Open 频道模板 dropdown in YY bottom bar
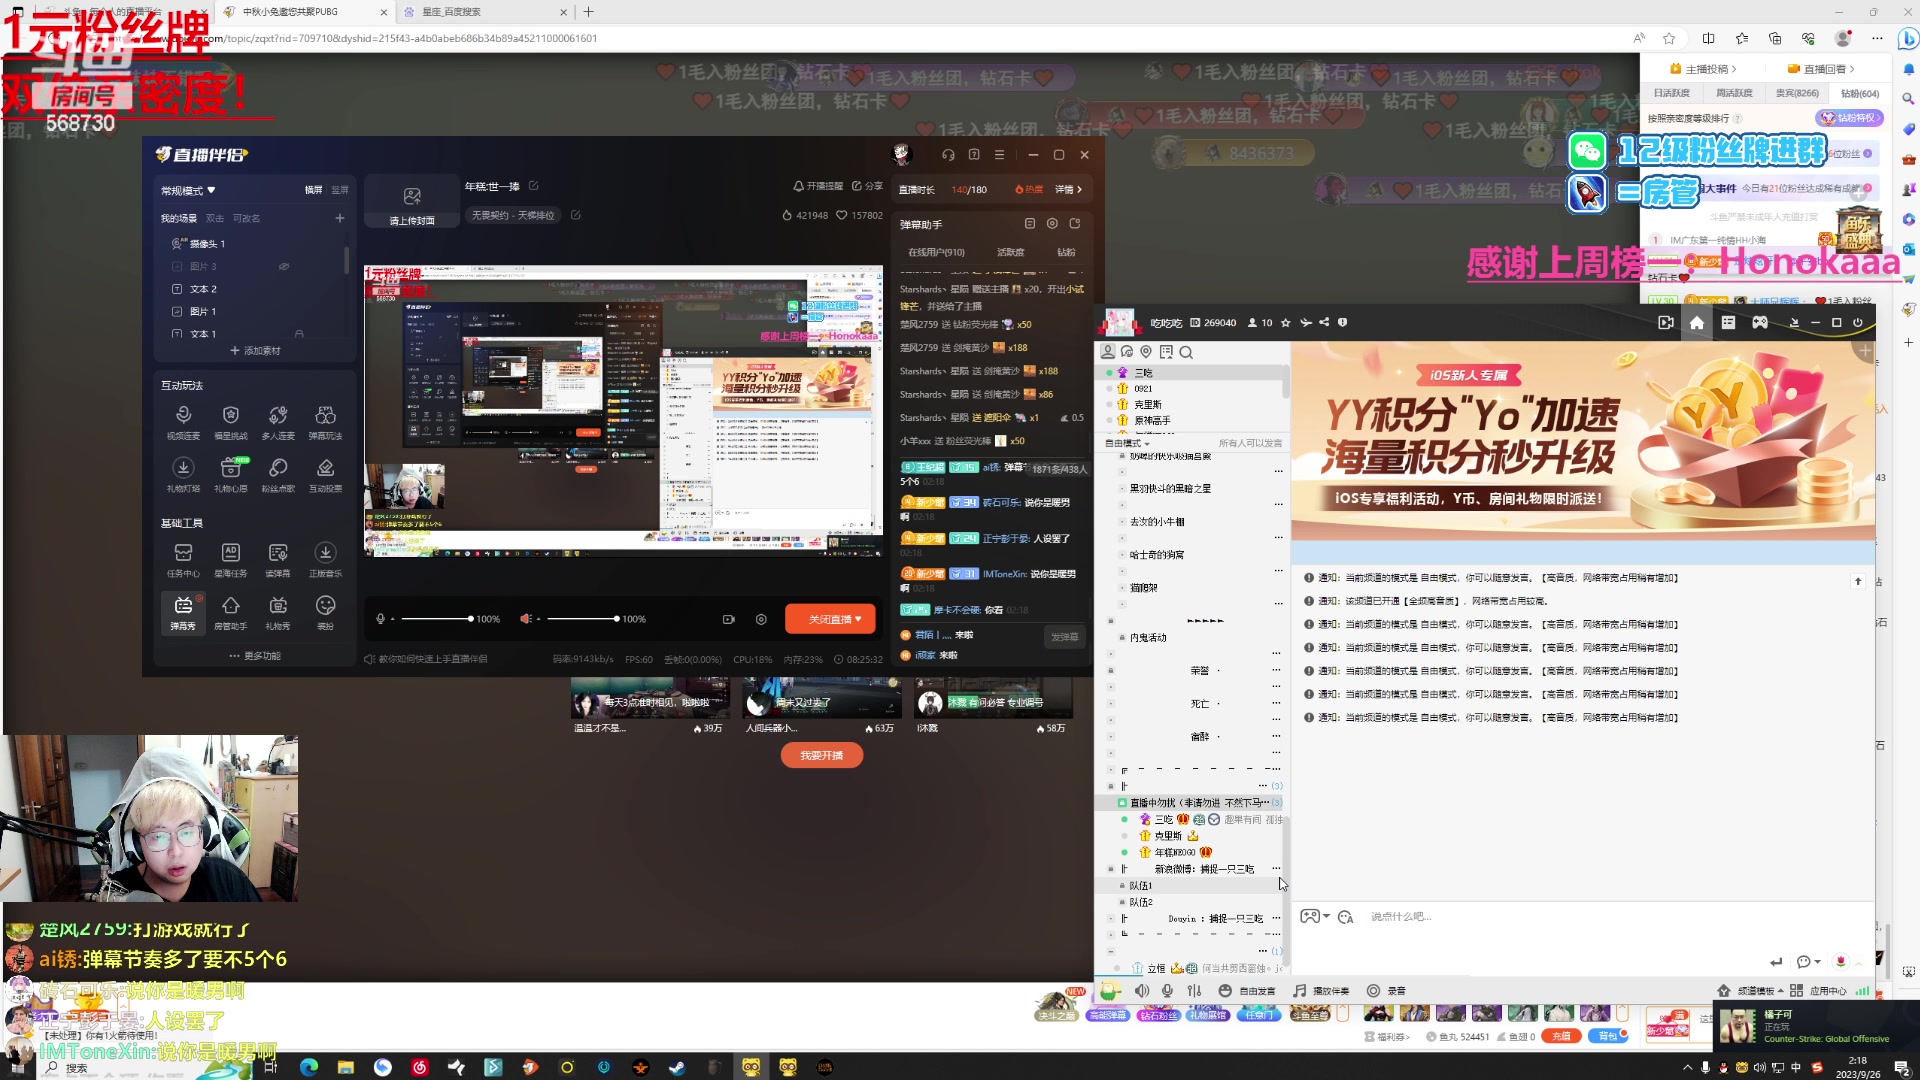 [1751, 991]
